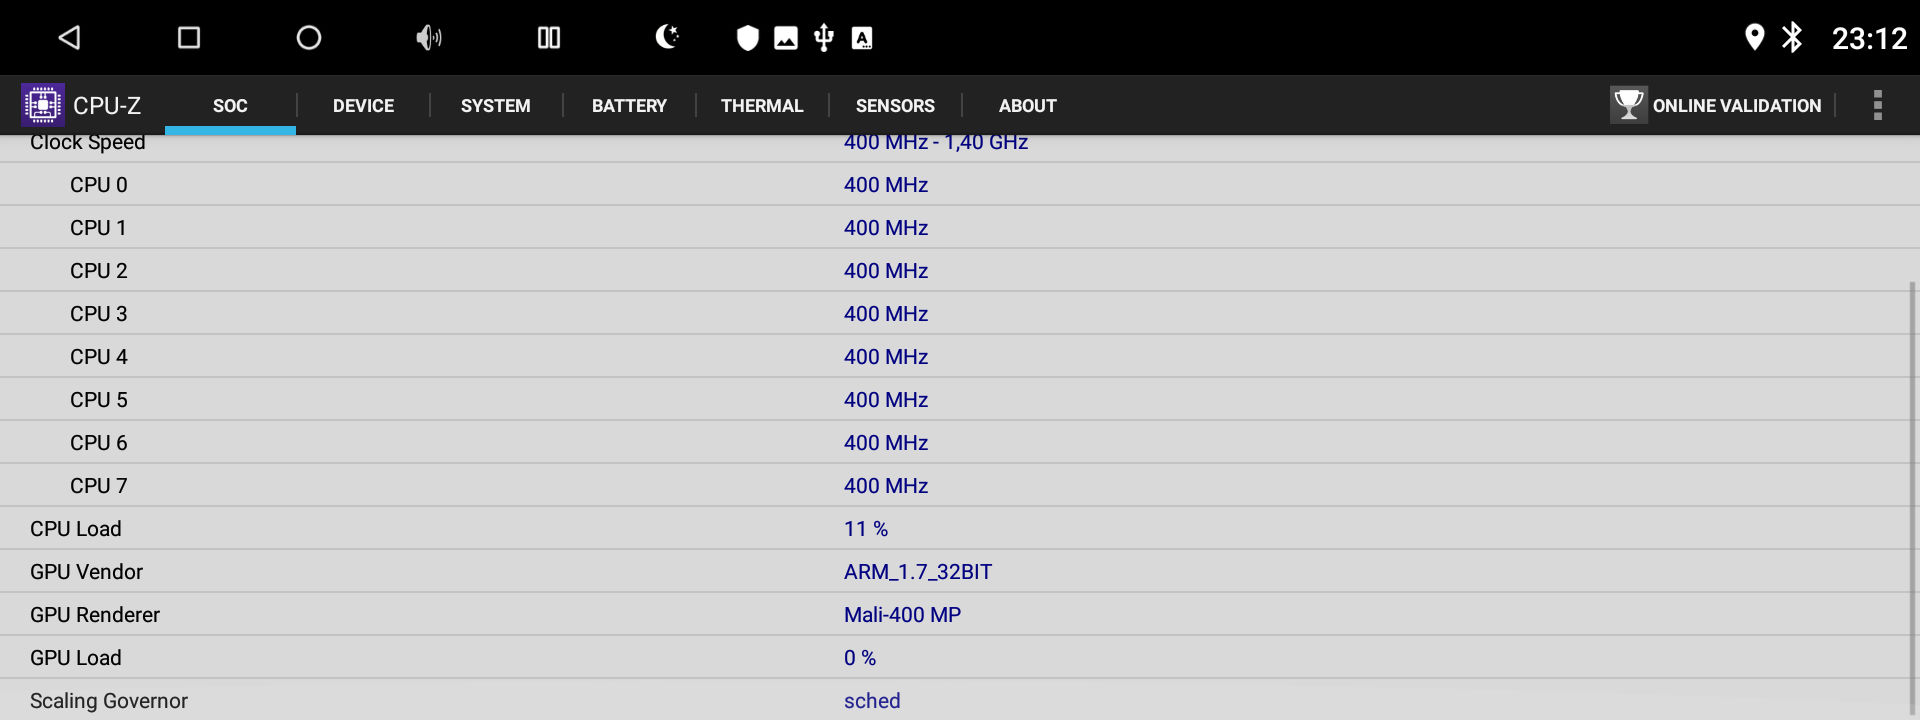Click the trophy validation icon

tap(1629, 104)
